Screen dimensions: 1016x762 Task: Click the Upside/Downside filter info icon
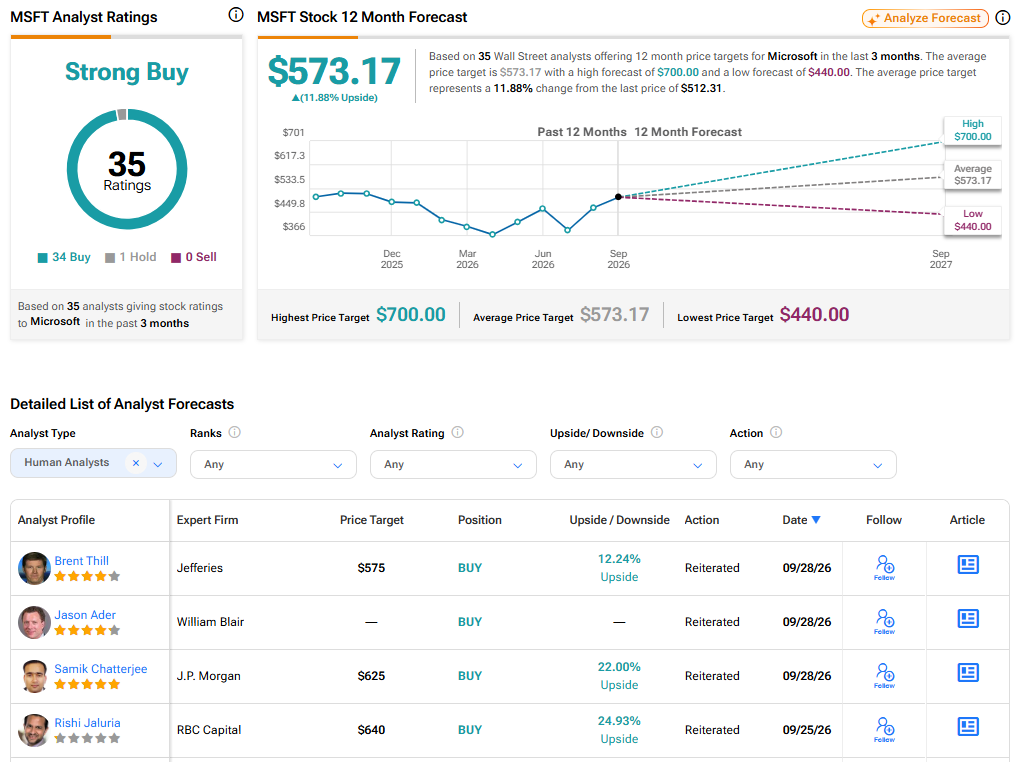pos(656,432)
